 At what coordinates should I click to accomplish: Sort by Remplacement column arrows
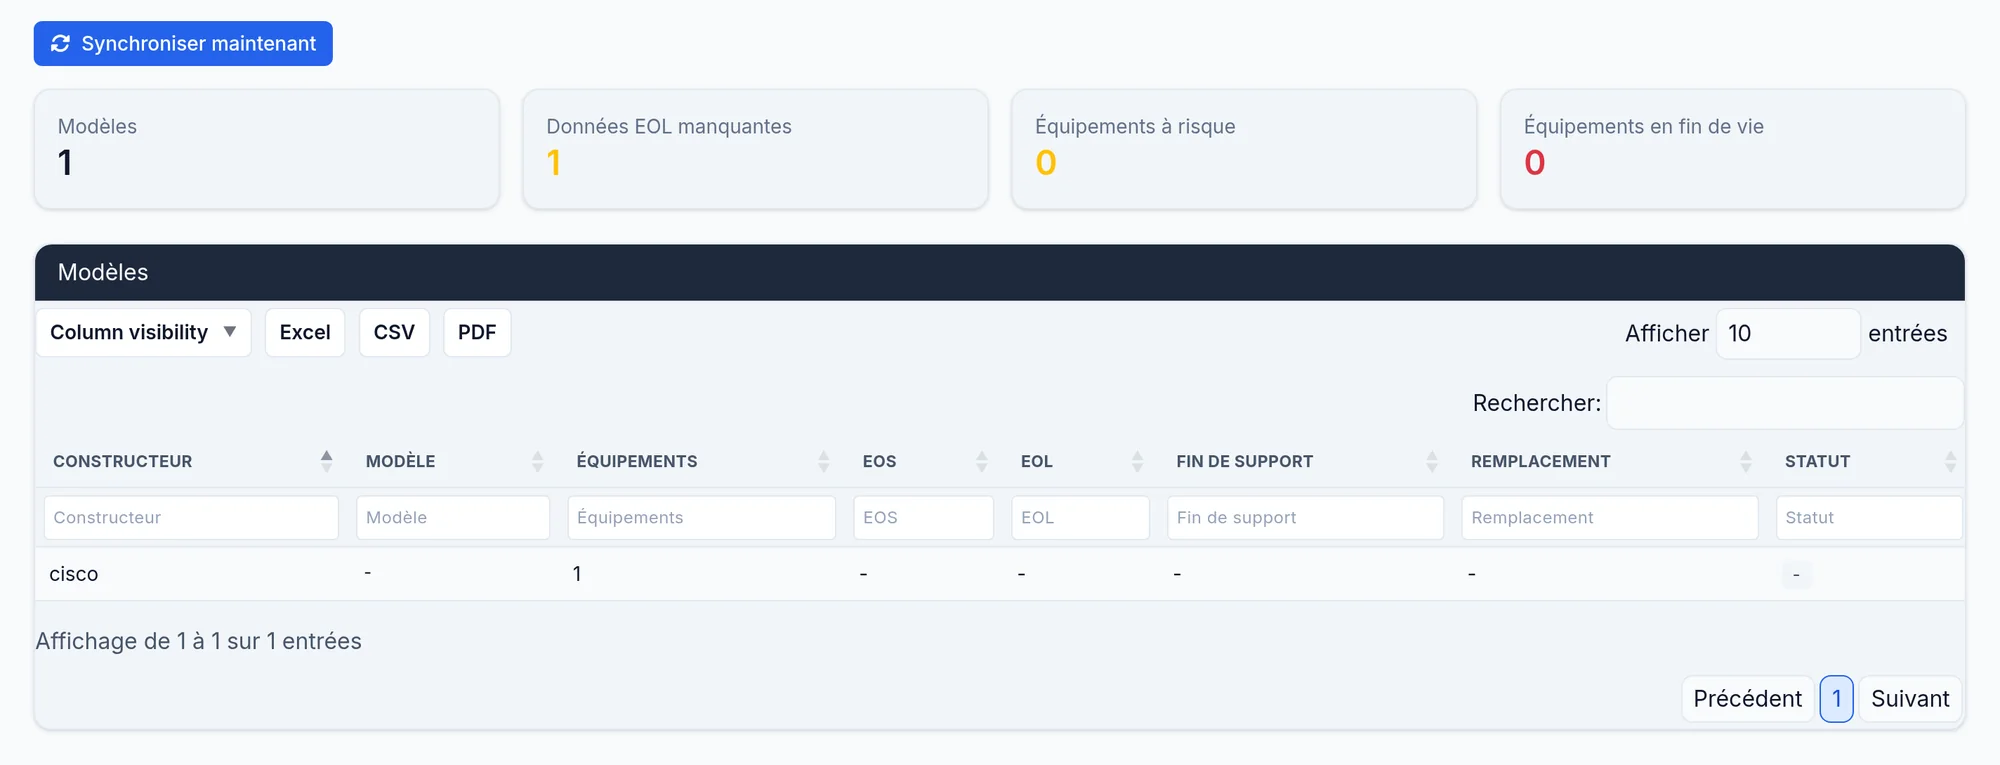click(x=1745, y=461)
